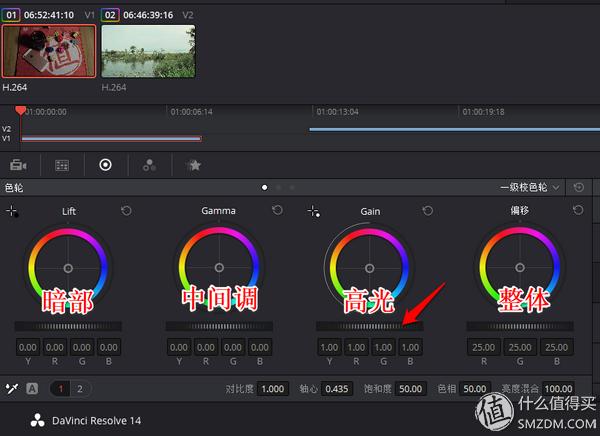The width and height of the screenshot is (600, 436).
Task: Open the RGB Mixer palette icon
Action: click(149, 165)
